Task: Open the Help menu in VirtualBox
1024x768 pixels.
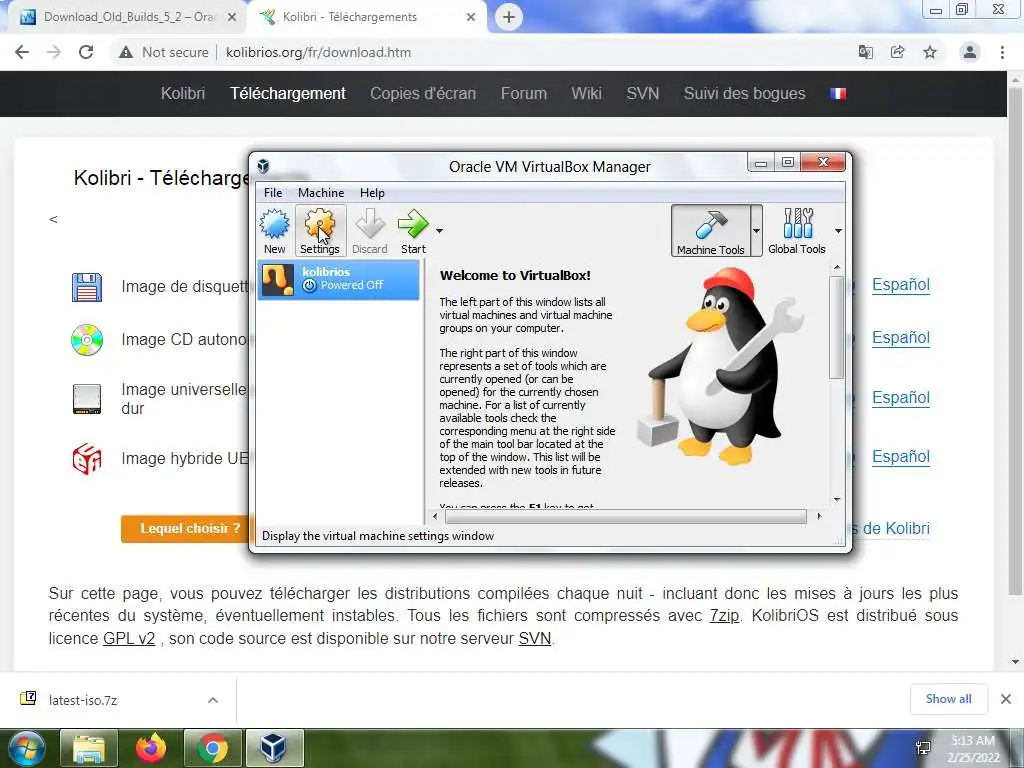Action: [x=372, y=193]
